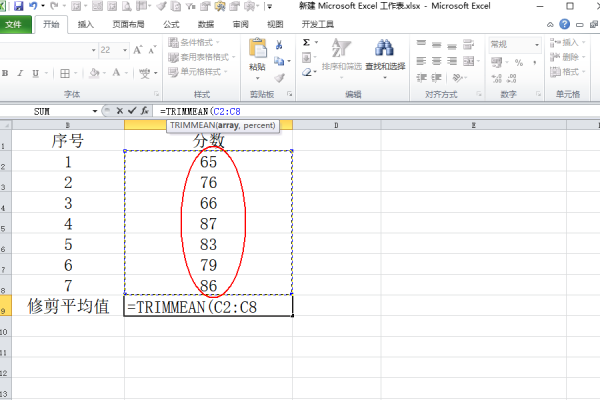The height and width of the screenshot is (400, 600).
Task: Click cell containing 修剪平均值
Action: tap(68, 306)
